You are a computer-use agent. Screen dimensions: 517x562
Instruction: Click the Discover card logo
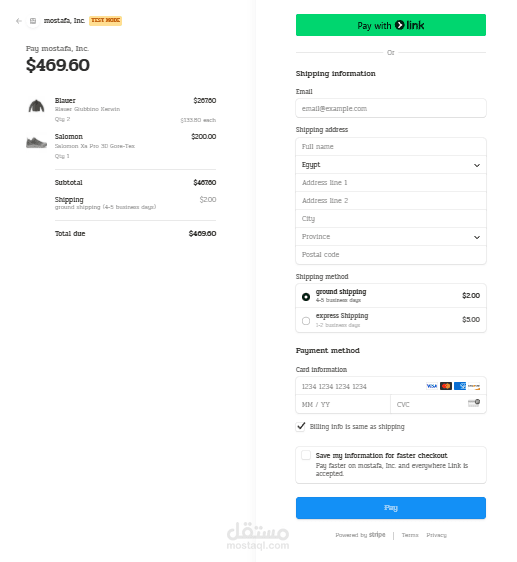click(474, 386)
